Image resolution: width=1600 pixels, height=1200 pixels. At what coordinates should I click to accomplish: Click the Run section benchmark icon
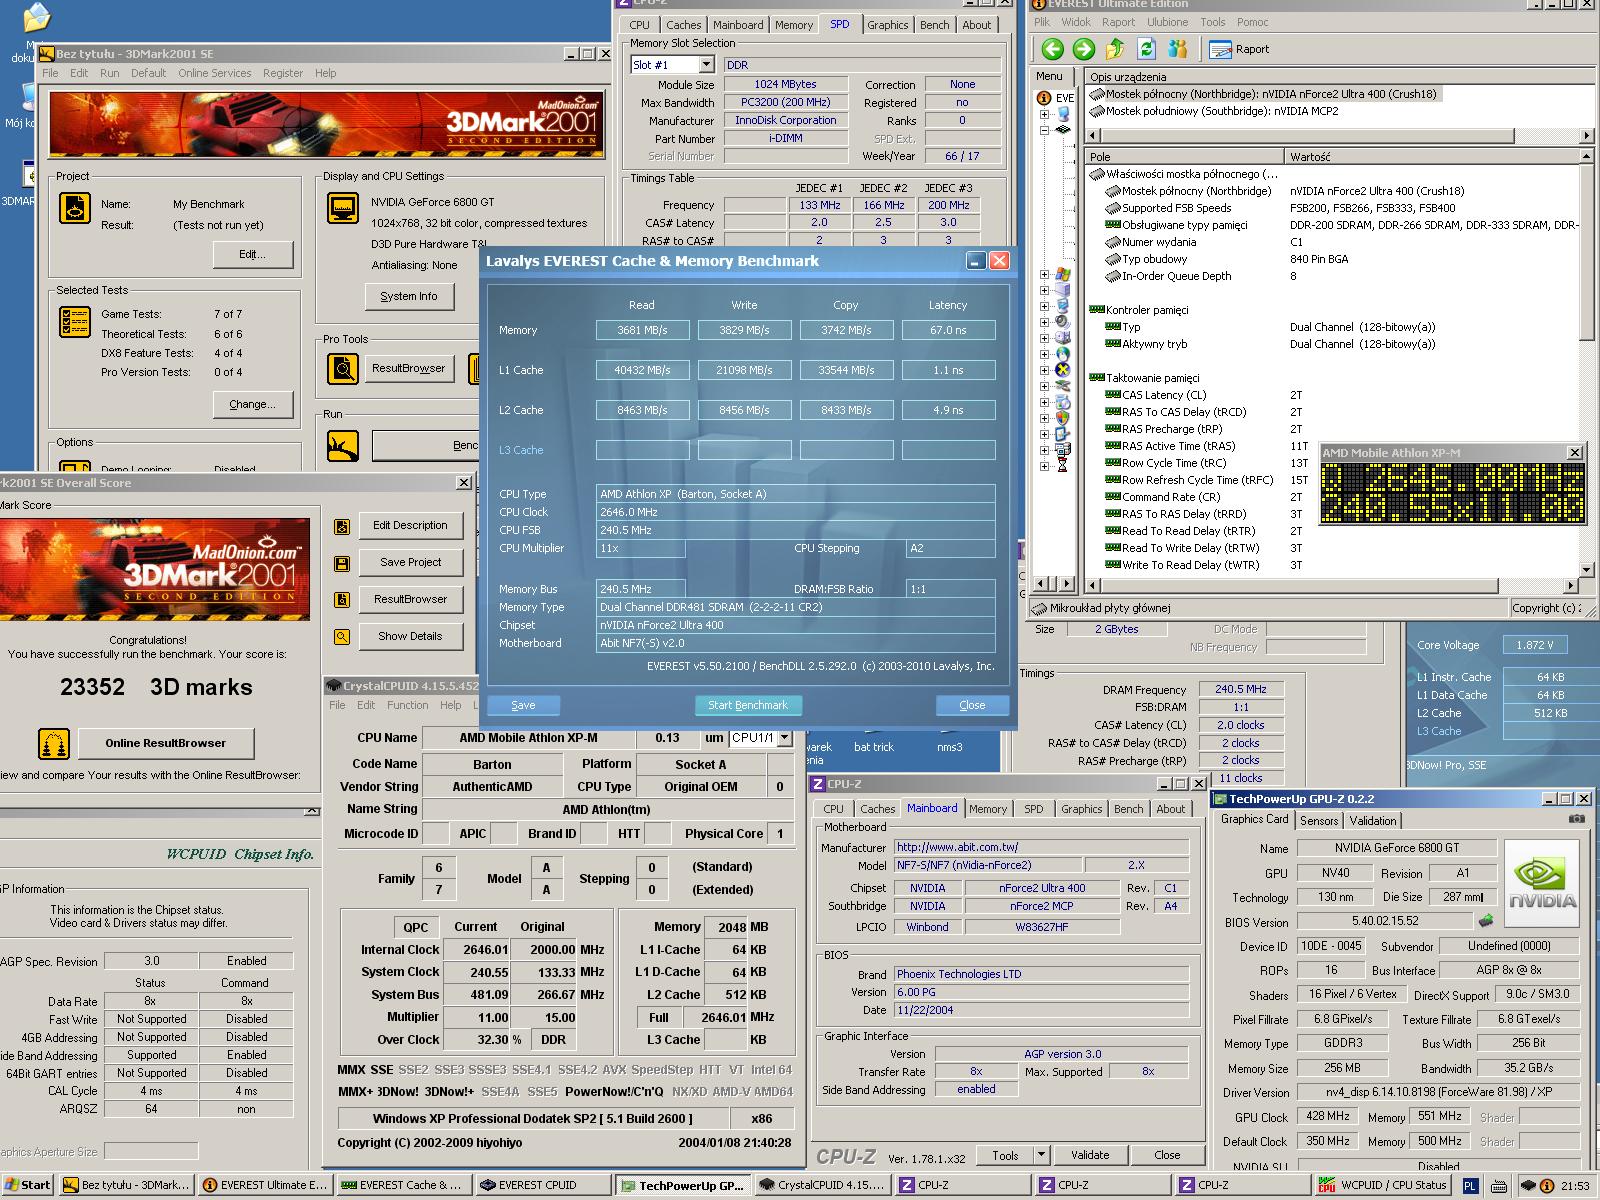(343, 445)
